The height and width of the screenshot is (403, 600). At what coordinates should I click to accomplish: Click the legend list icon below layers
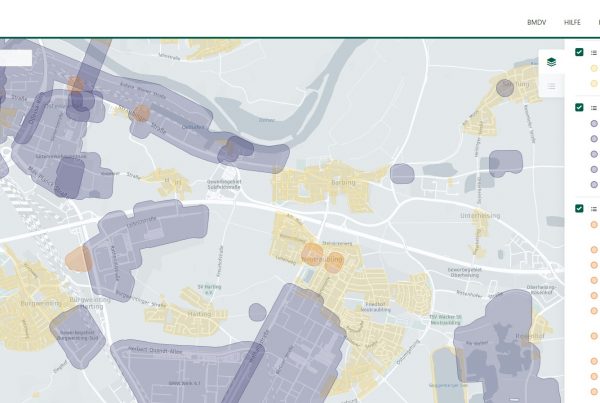(x=551, y=86)
